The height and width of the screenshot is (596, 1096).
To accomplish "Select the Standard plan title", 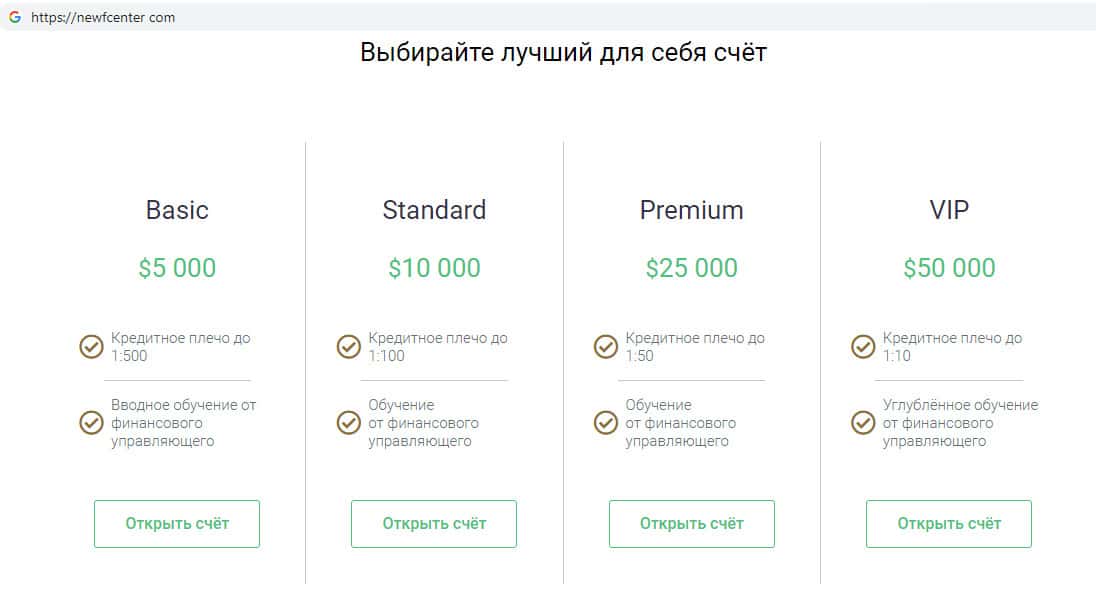I will pos(434,210).
